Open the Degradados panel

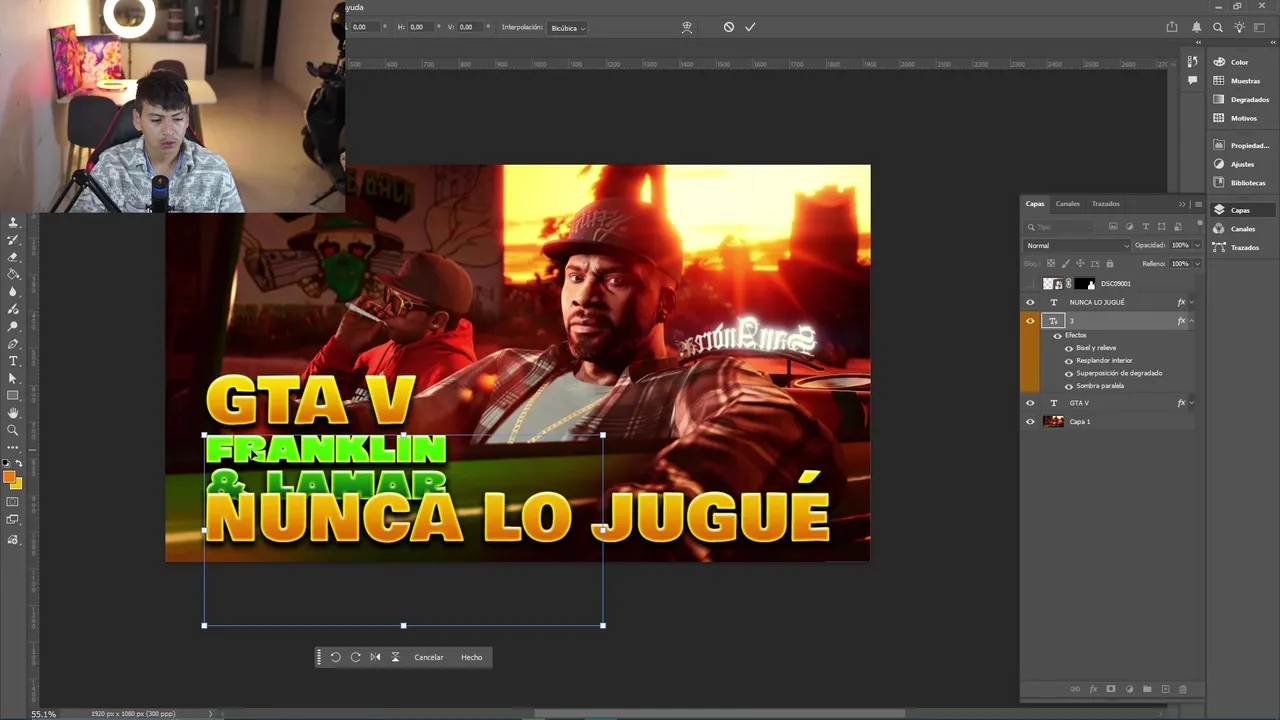(1243, 100)
